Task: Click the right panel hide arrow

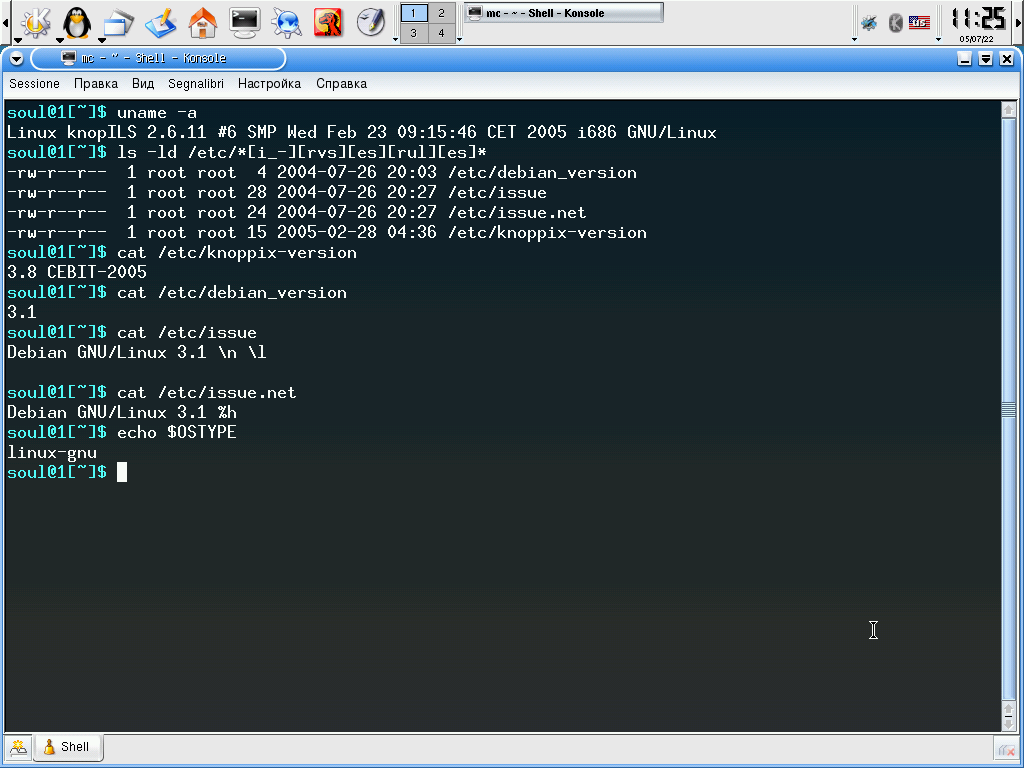Action: point(1018,23)
